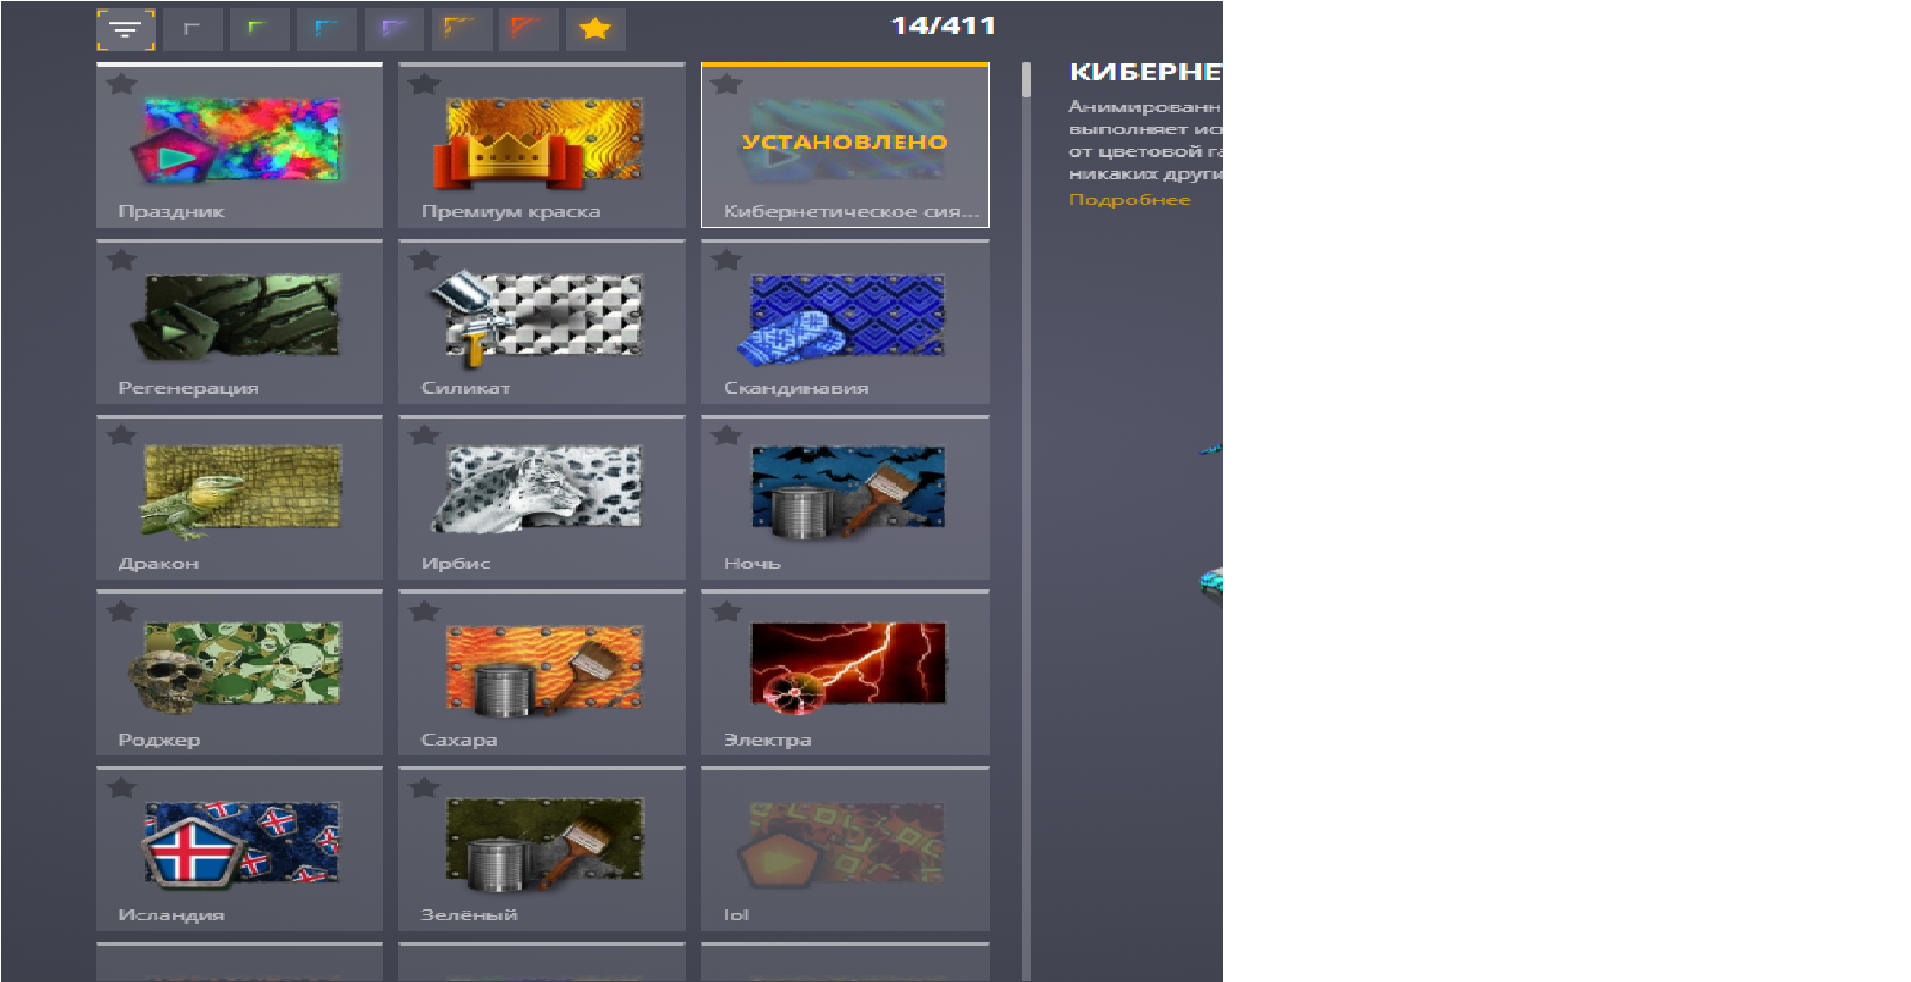
Task: Pick the Скандинавия mitten thumbnail
Action: [x=842, y=318]
